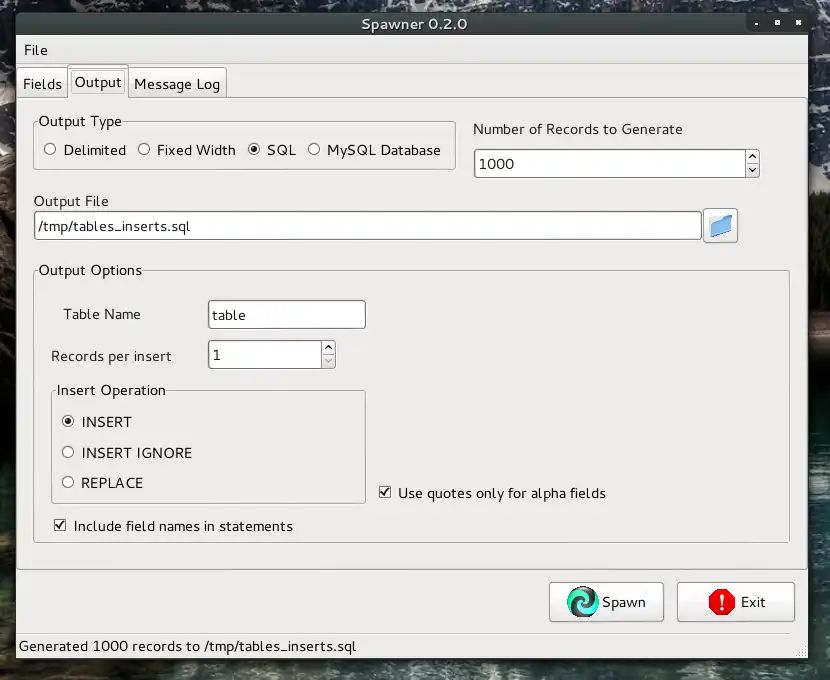The width and height of the screenshot is (830, 680).
Task: Minimize the Spawner window
Action: tap(756, 23)
